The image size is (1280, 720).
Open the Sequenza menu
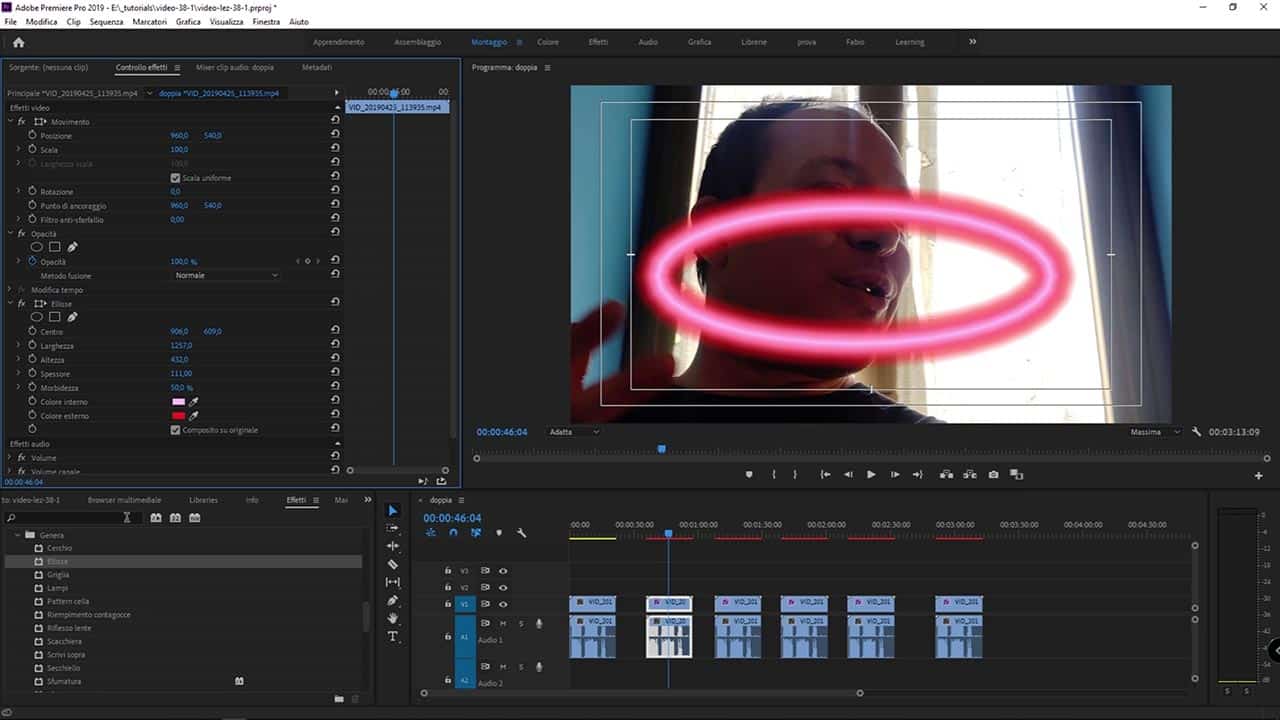[106, 21]
